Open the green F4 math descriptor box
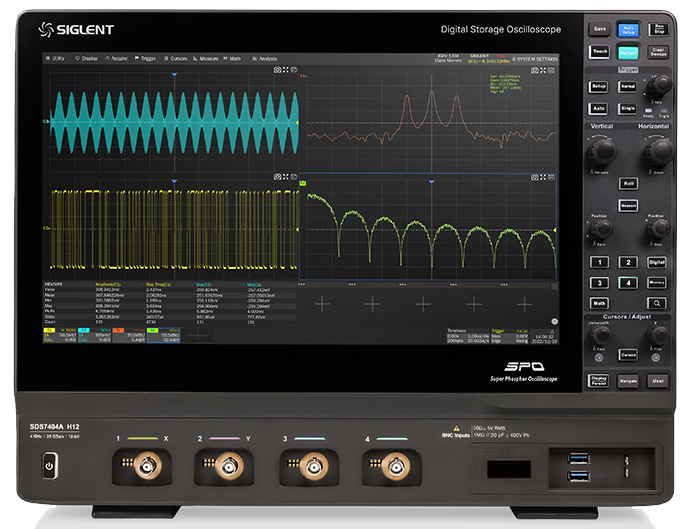687x529 pixels. pos(163,335)
